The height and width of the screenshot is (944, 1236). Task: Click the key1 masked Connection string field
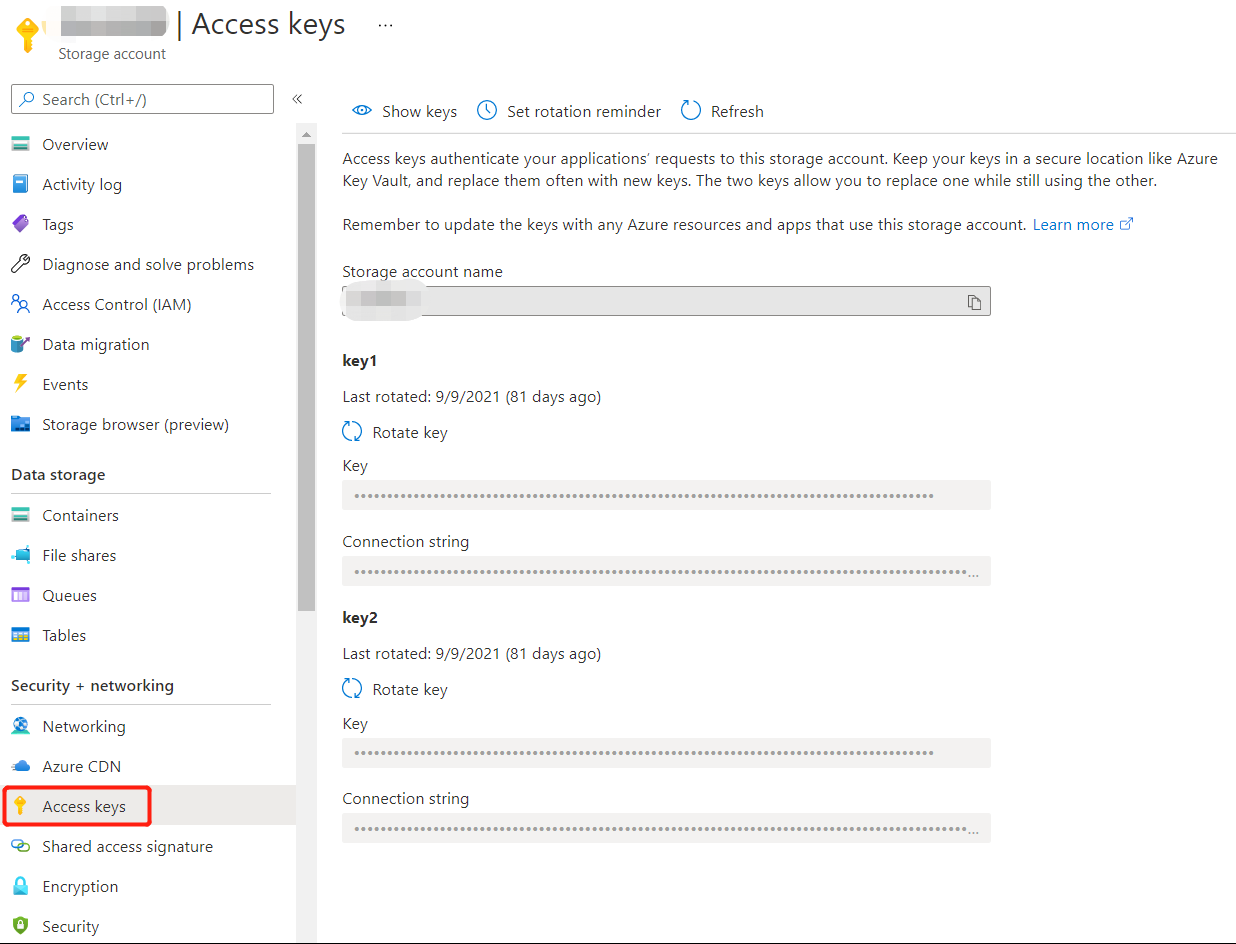666,571
